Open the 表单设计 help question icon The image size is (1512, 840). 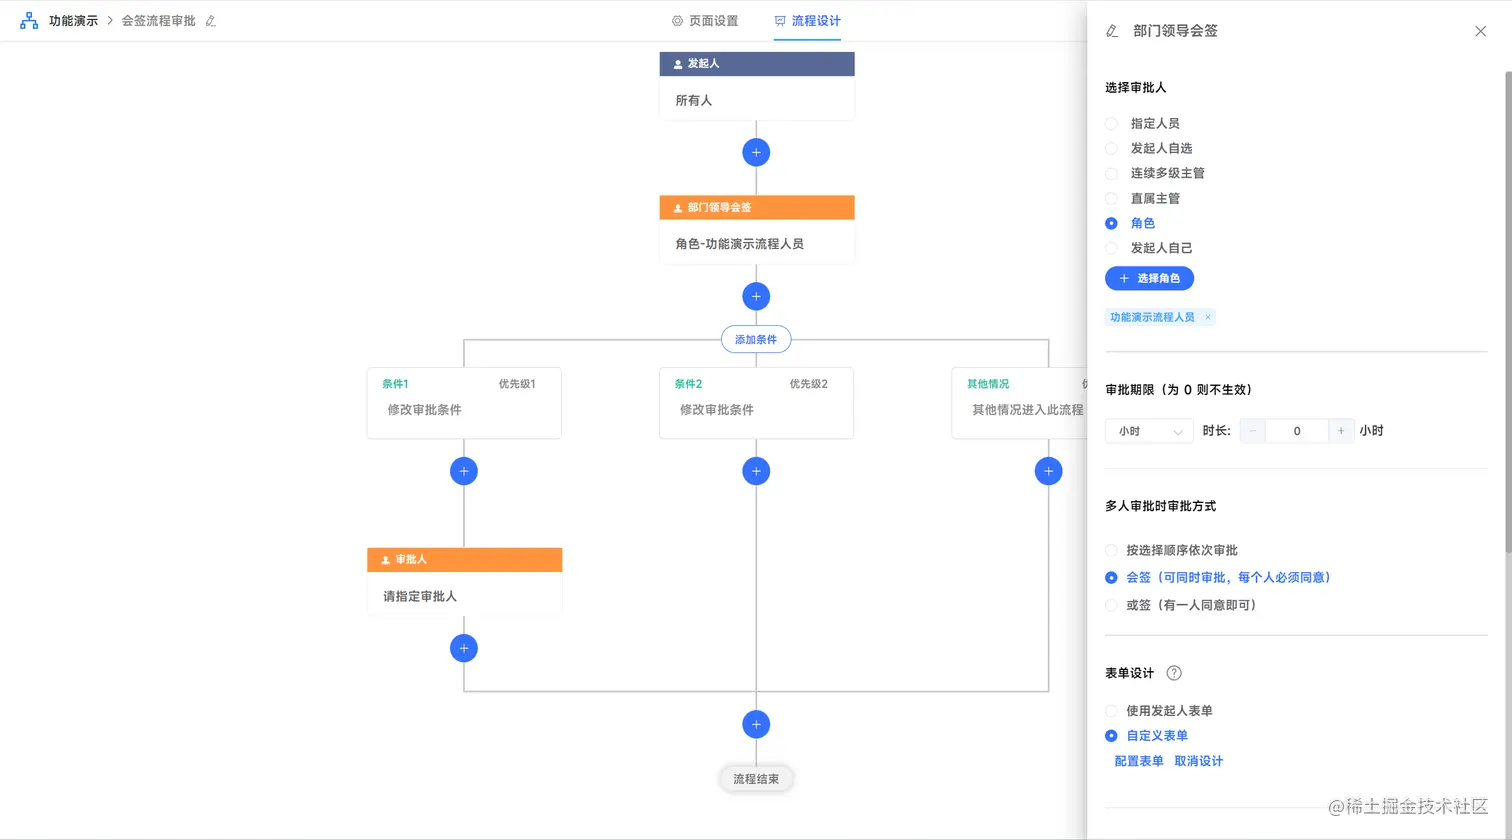tap(1174, 673)
